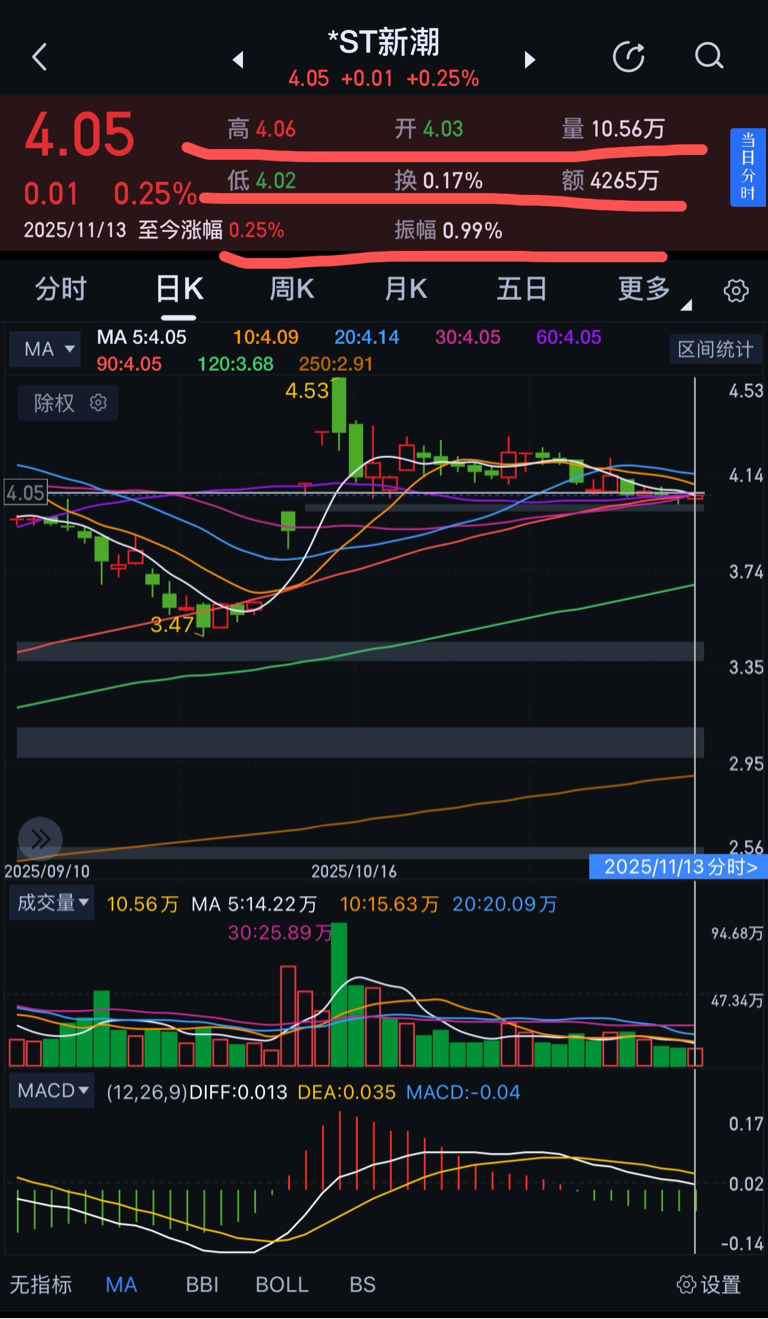Open the search magnifier icon
This screenshot has height=1319, width=768.
[x=709, y=56]
